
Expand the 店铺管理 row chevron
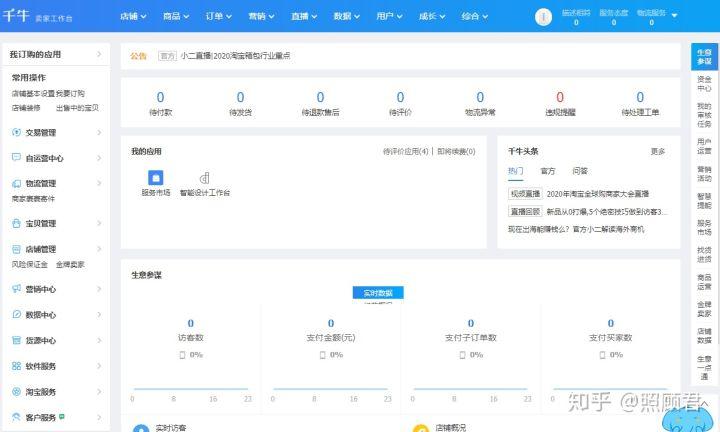coord(99,249)
